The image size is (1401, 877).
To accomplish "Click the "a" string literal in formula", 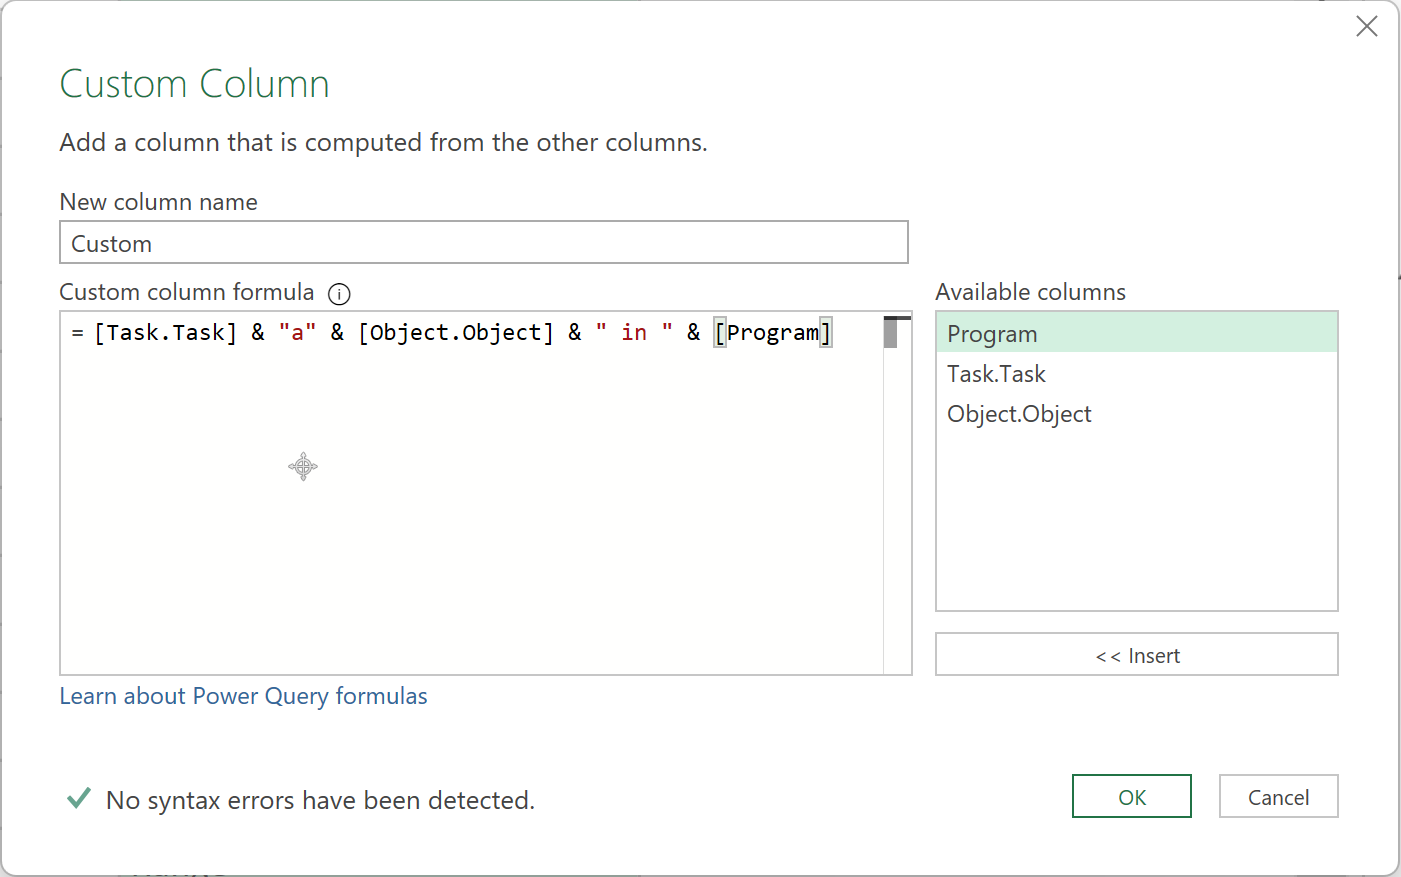I will [x=297, y=333].
